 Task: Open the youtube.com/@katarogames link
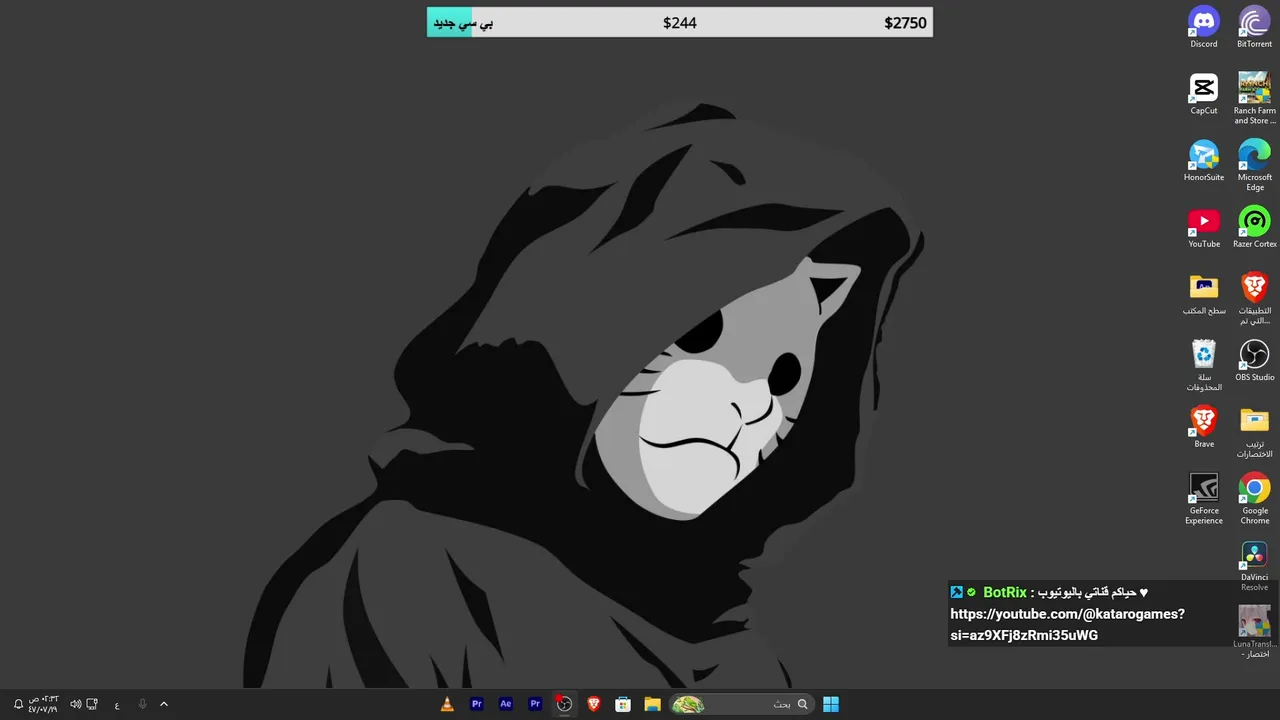1067,624
